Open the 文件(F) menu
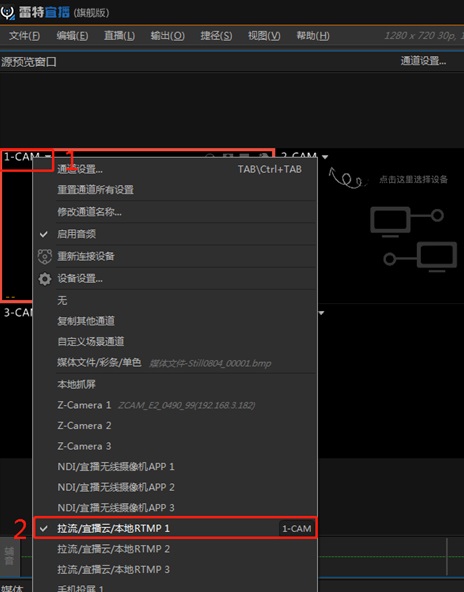Viewport: 464px width, 592px height. pos(24,35)
